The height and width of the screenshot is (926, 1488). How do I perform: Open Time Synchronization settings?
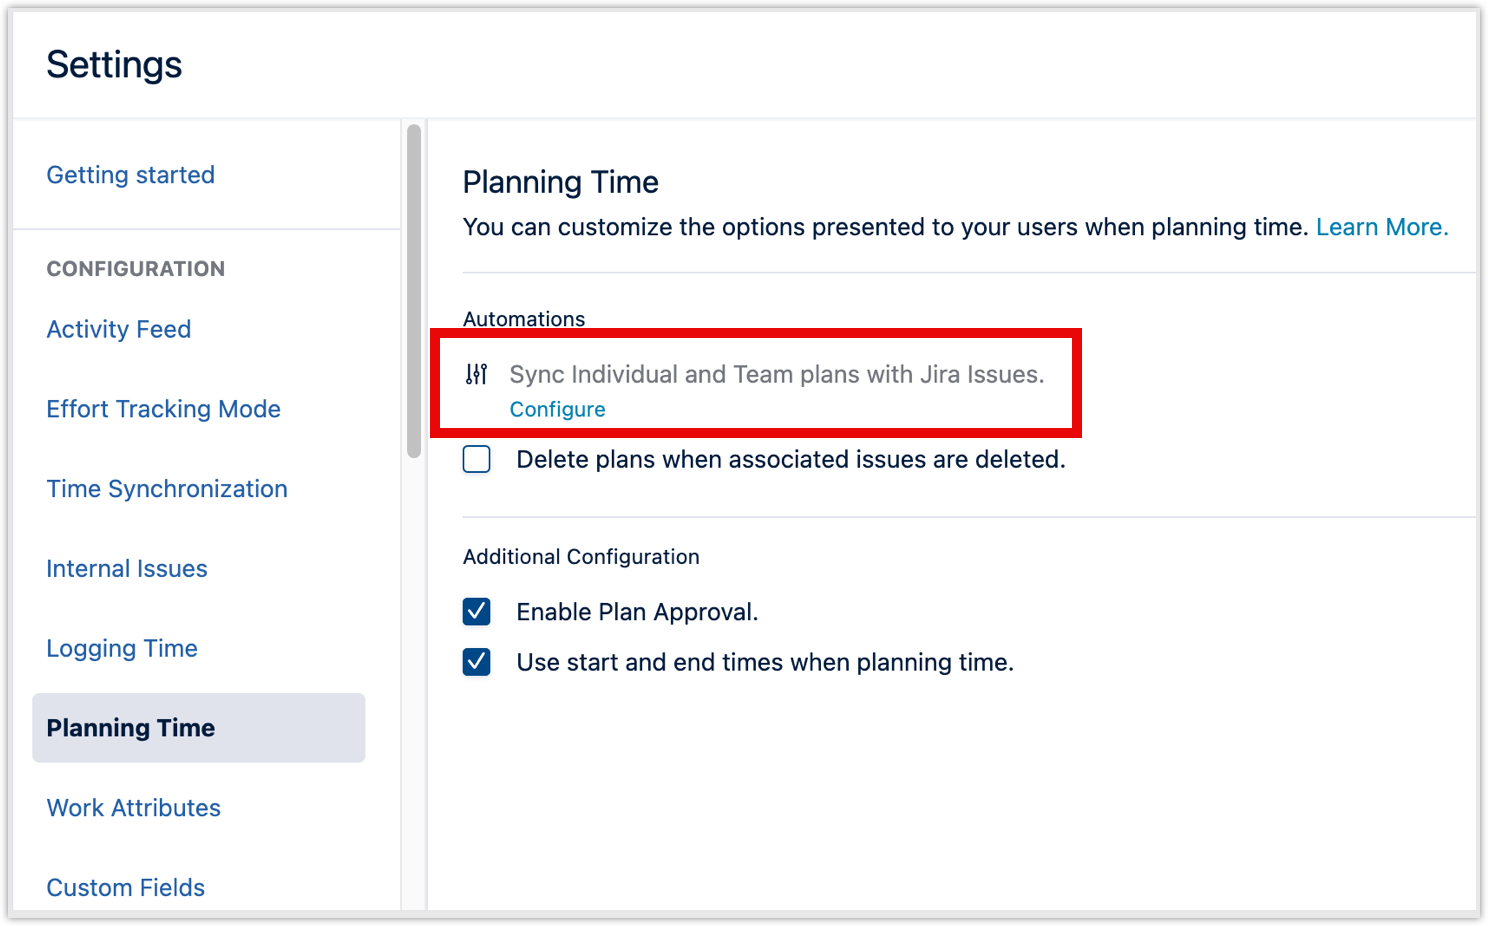point(166,489)
